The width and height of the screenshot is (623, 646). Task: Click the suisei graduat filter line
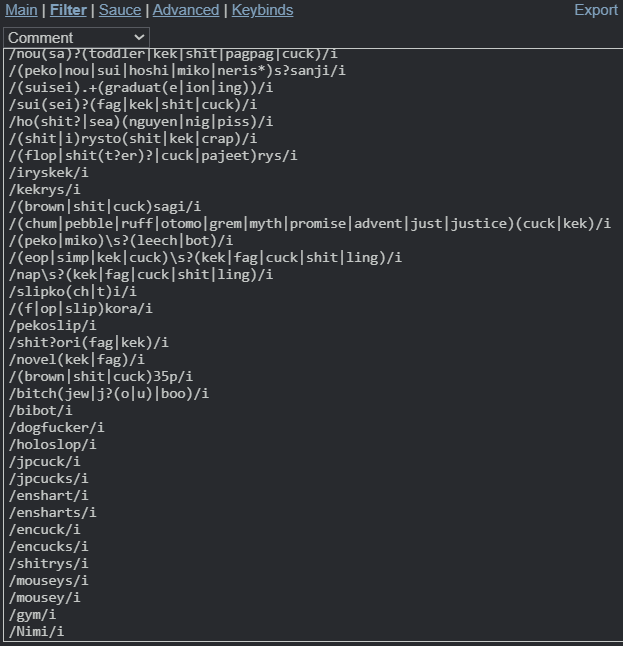click(141, 87)
